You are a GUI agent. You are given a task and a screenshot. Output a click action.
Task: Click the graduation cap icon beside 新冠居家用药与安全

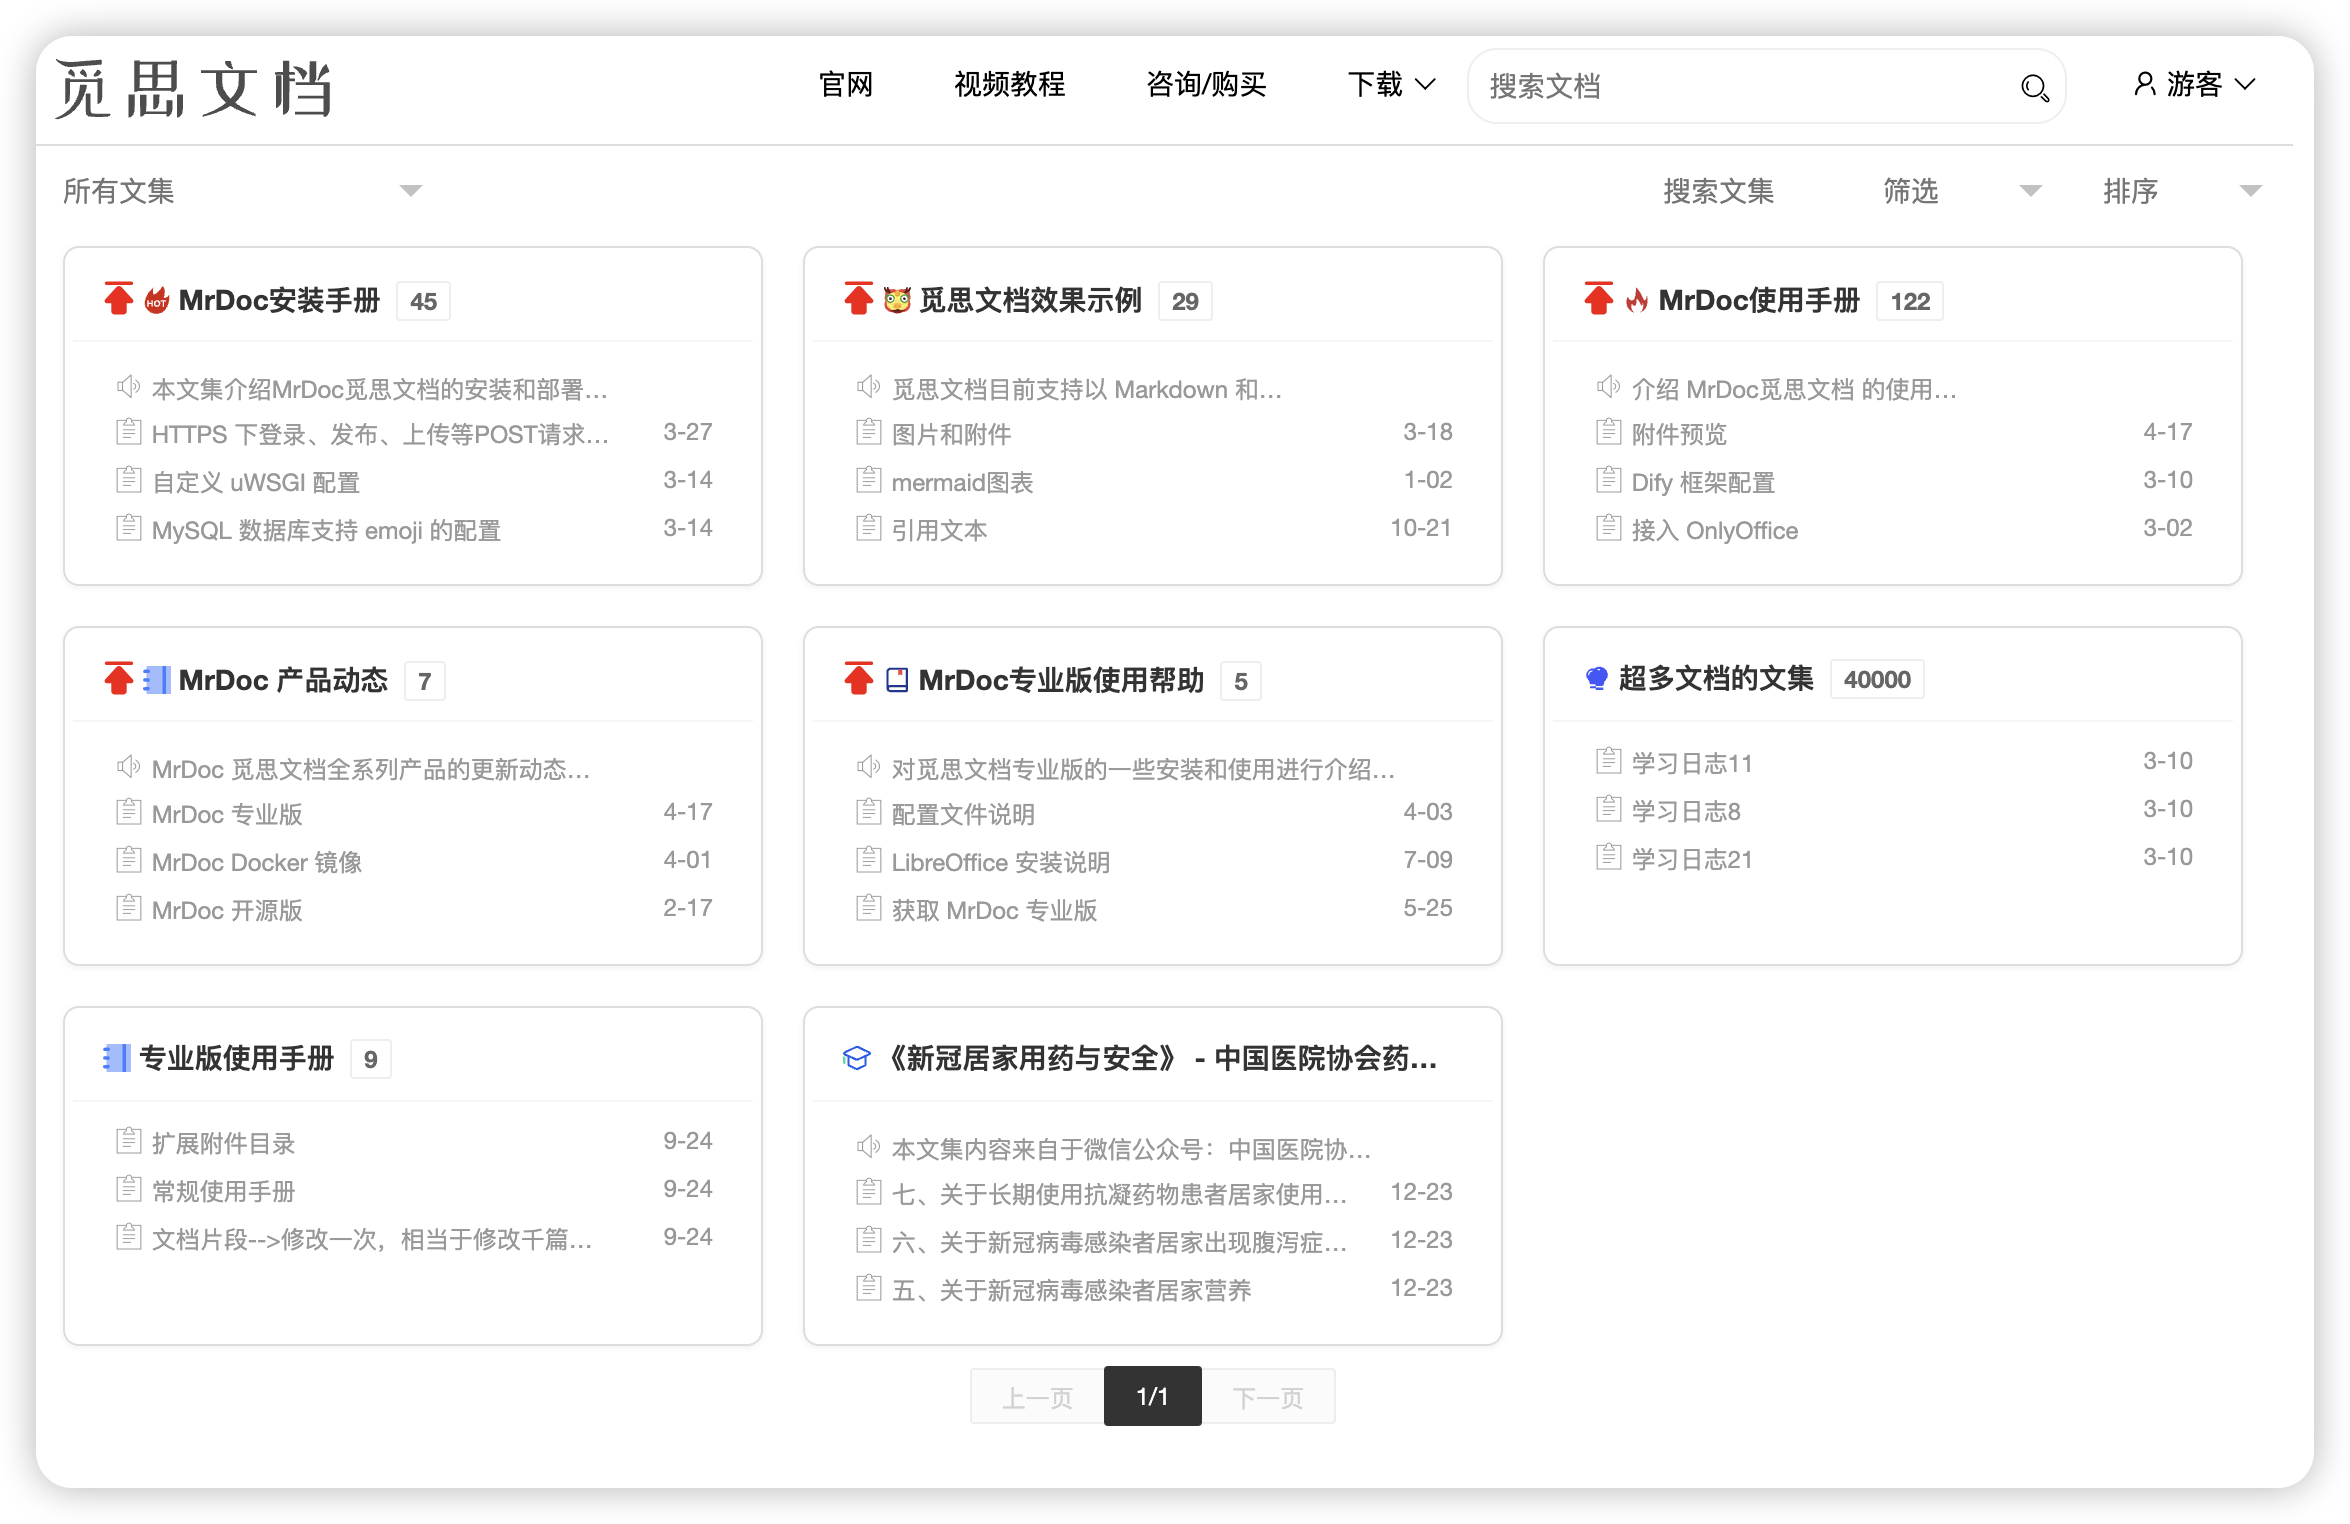857,1058
